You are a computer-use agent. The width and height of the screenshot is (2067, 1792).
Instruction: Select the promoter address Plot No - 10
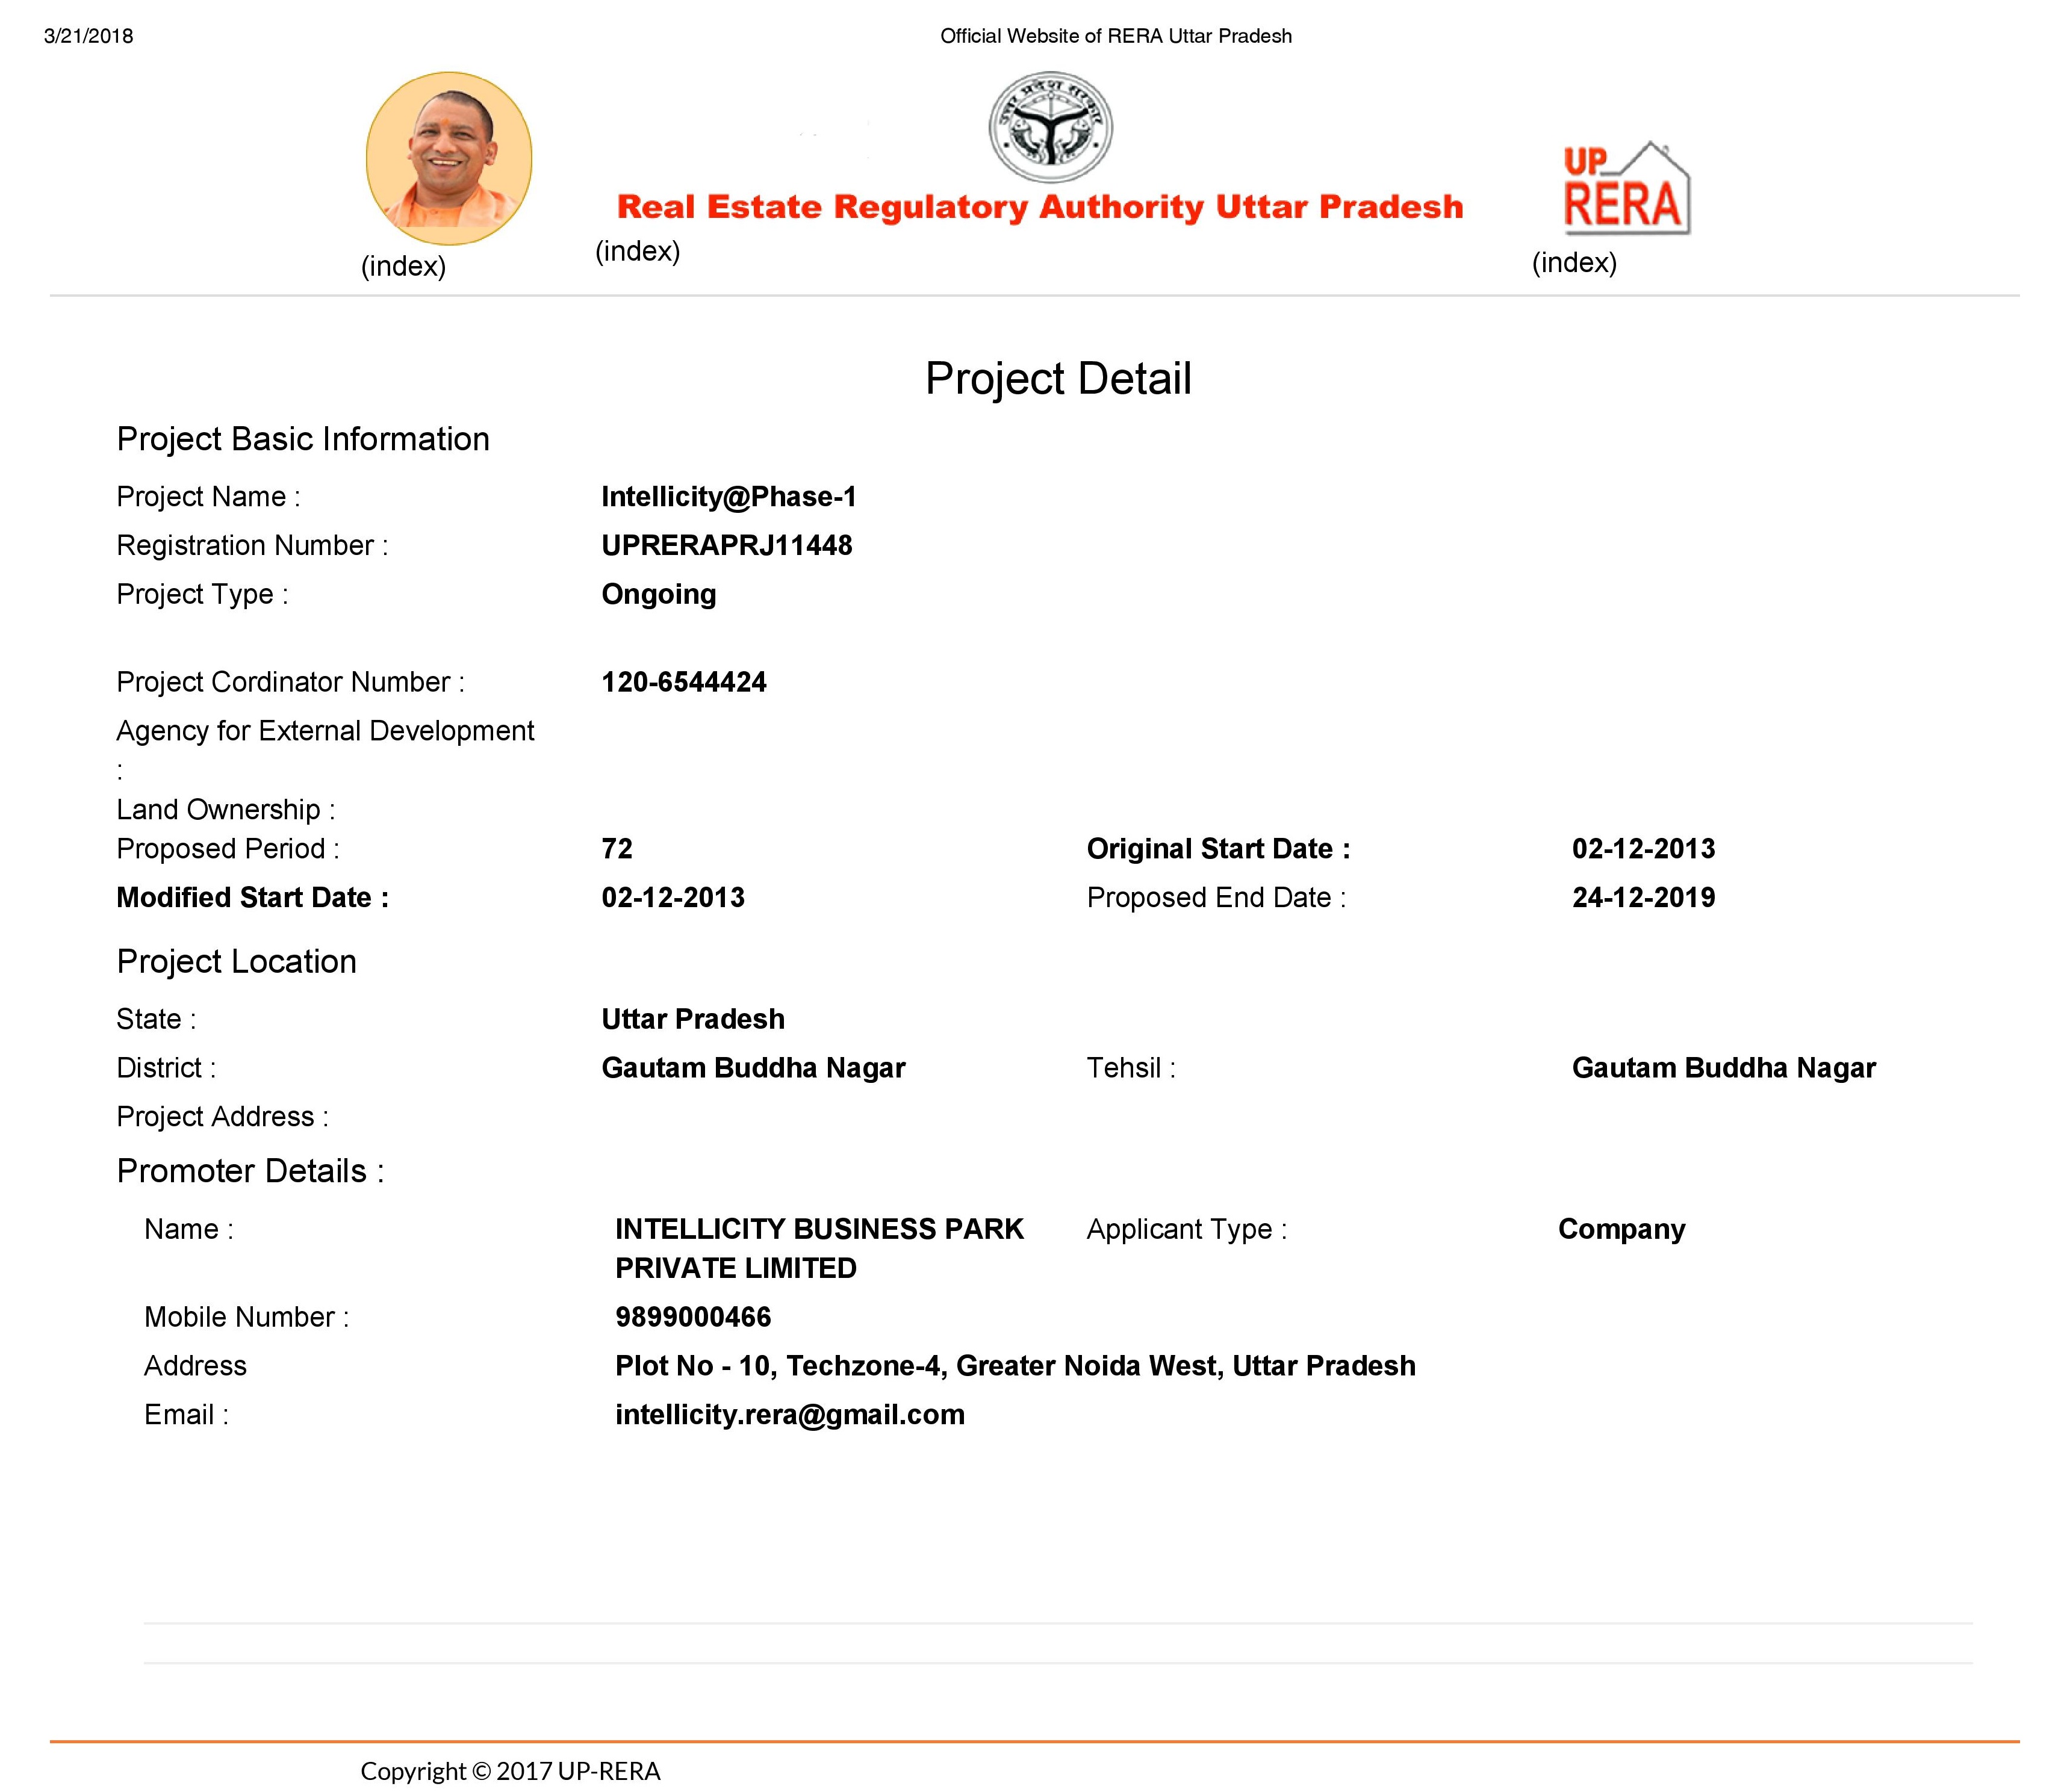(x=1015, y=1367)
